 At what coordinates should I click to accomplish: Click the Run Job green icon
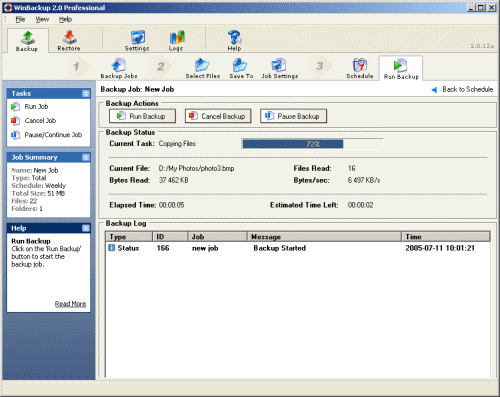pyautogui.click(x=15, y=107)
